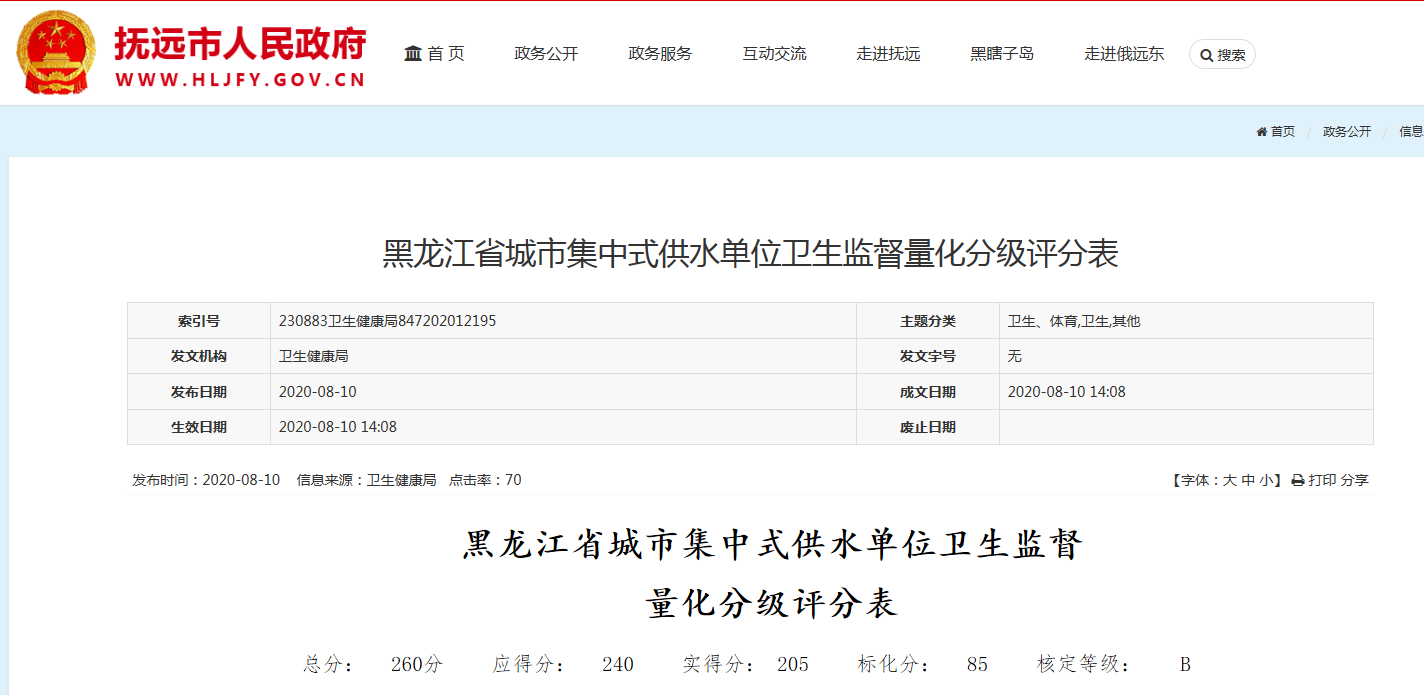Click the 分享 share link
Screen dimensions: 1424x695
[x=1355, y=481]
